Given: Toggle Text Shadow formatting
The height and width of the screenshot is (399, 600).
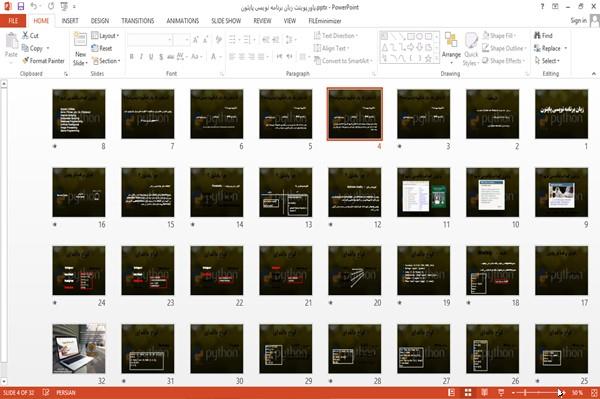Looking at the screenshot, I should 161,57.
